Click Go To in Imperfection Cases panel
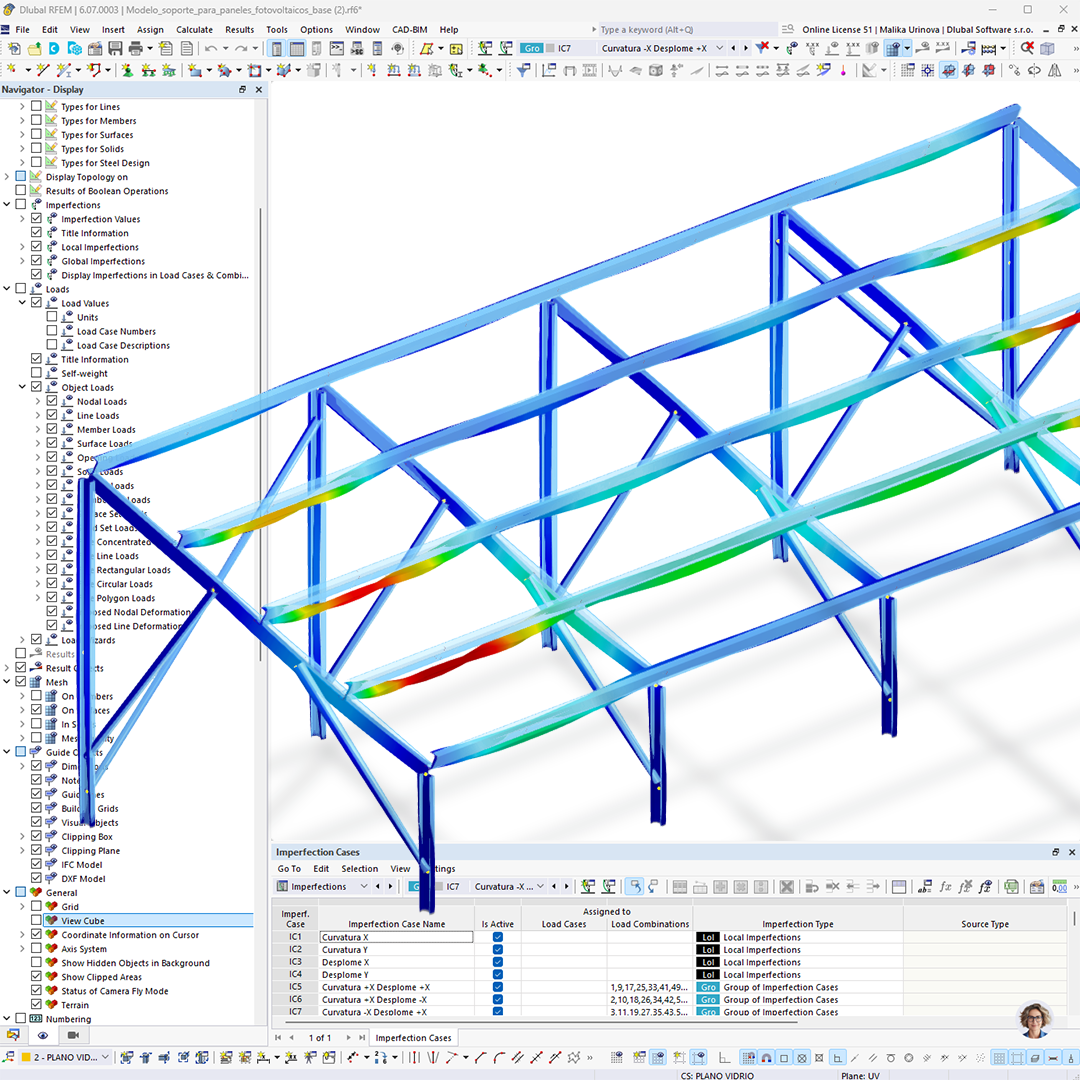The image size is (1080, 1080). click(x=289, y=869)
